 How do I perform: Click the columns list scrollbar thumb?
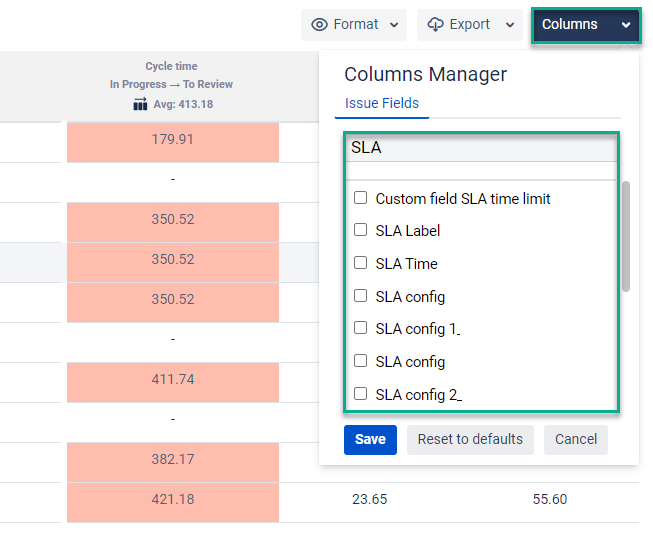pos(626,236)
